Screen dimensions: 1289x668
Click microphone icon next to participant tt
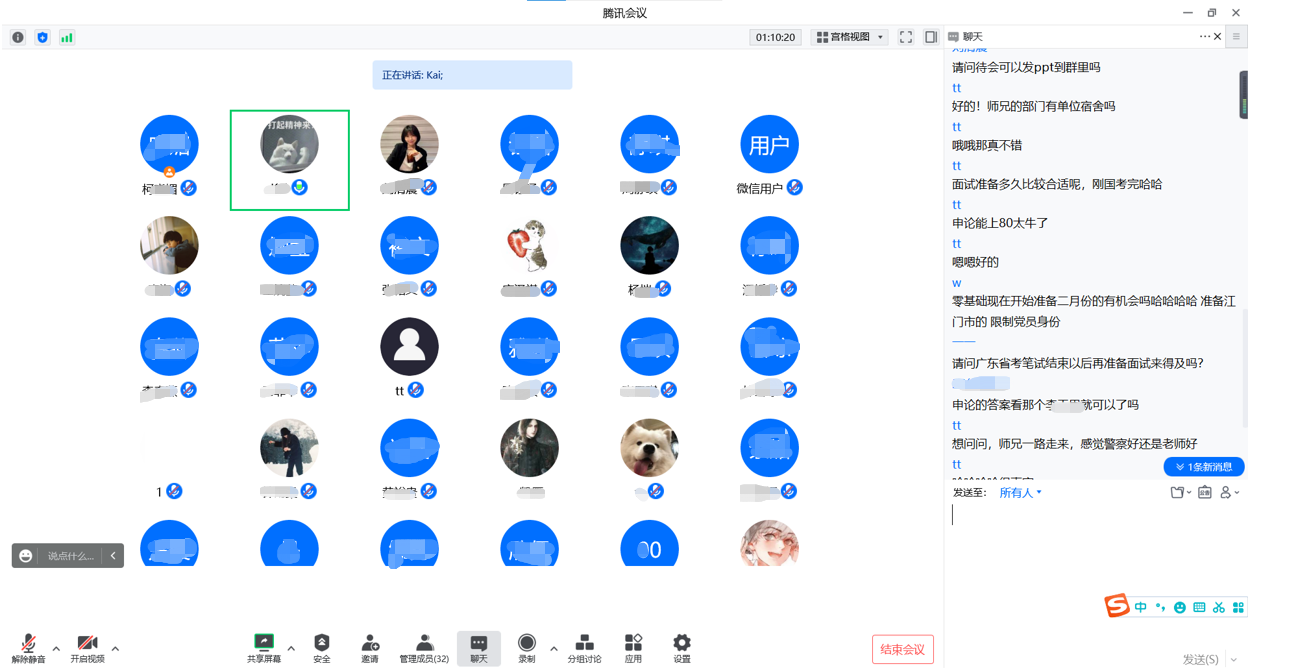coord(416,390)
